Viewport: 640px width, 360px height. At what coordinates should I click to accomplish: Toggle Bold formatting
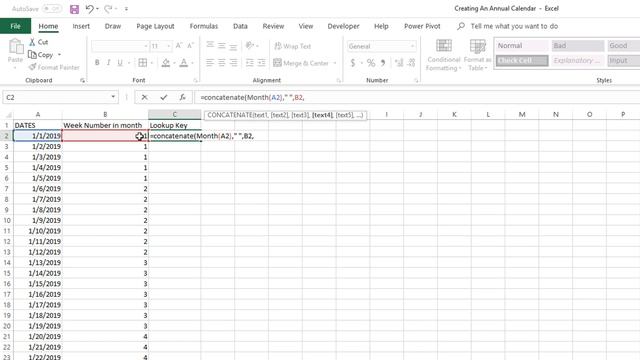pos(97,63)
